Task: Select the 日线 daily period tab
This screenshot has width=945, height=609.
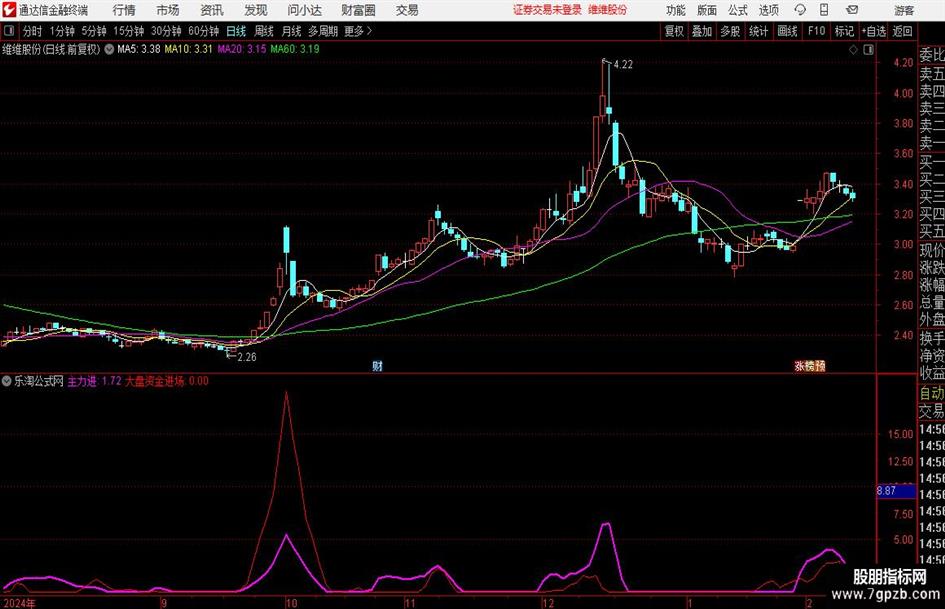Action: pos(236,31)
